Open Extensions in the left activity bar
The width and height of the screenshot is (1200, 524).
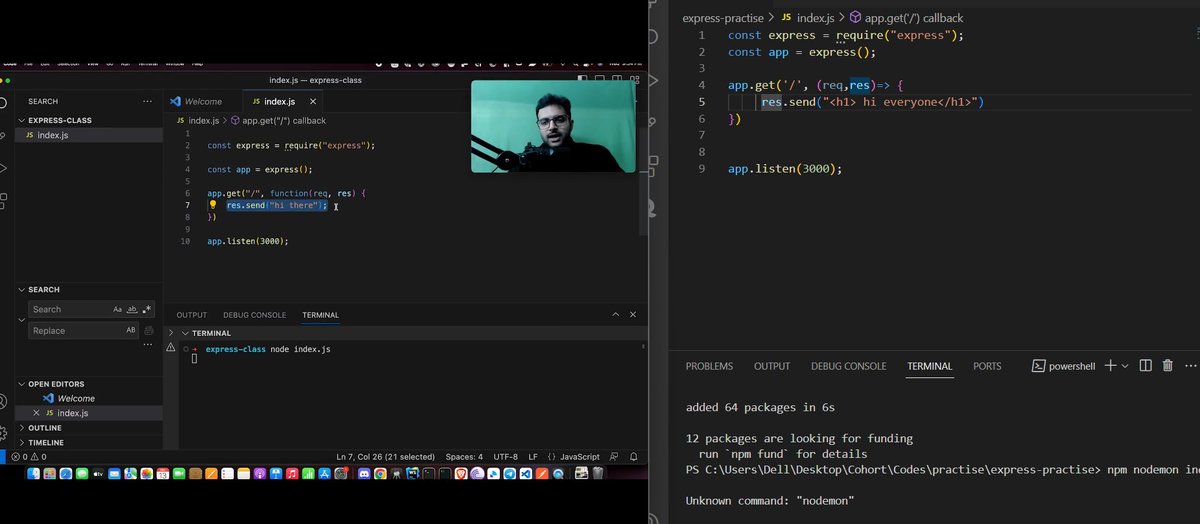pos(4,200)
